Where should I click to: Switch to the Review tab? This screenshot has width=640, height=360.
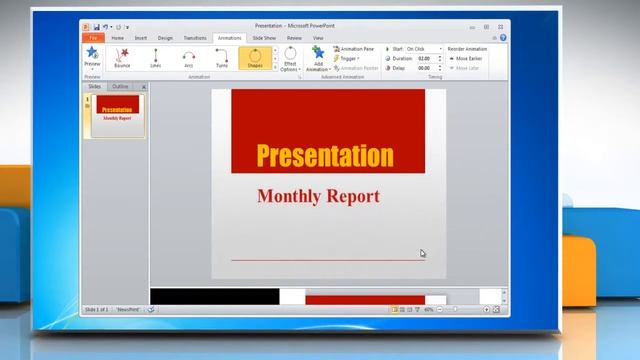point(294,38)
